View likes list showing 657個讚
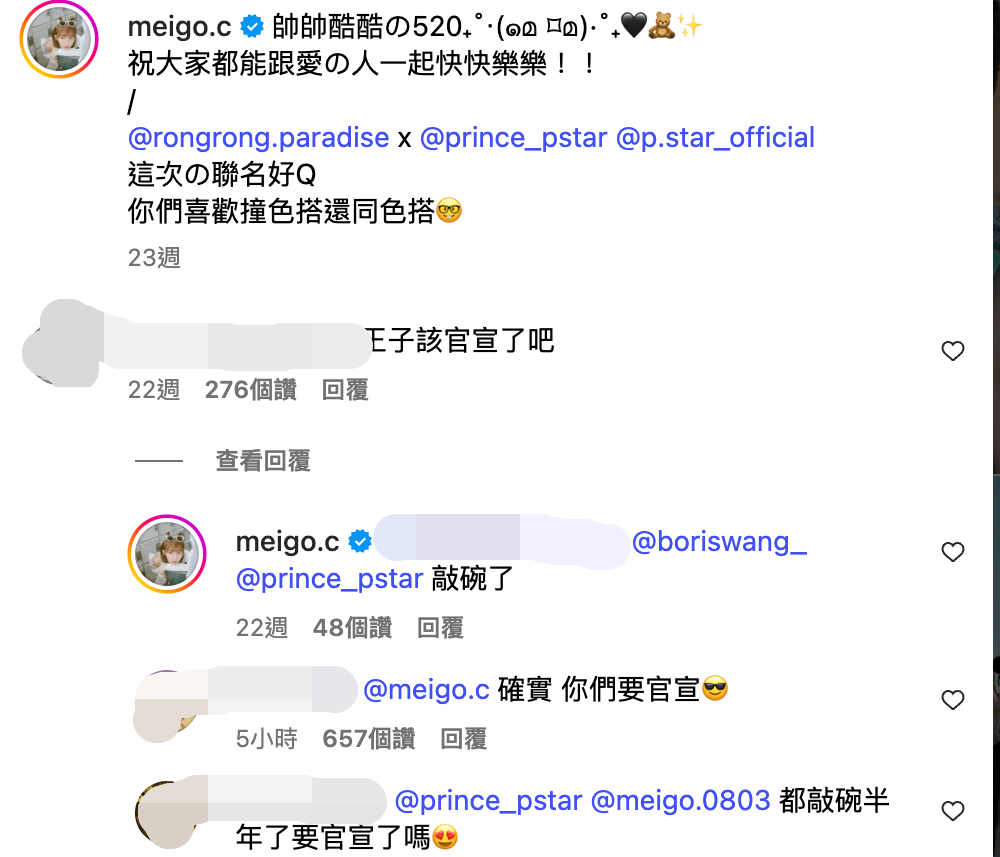1000x857 pixels. [369, 739]
